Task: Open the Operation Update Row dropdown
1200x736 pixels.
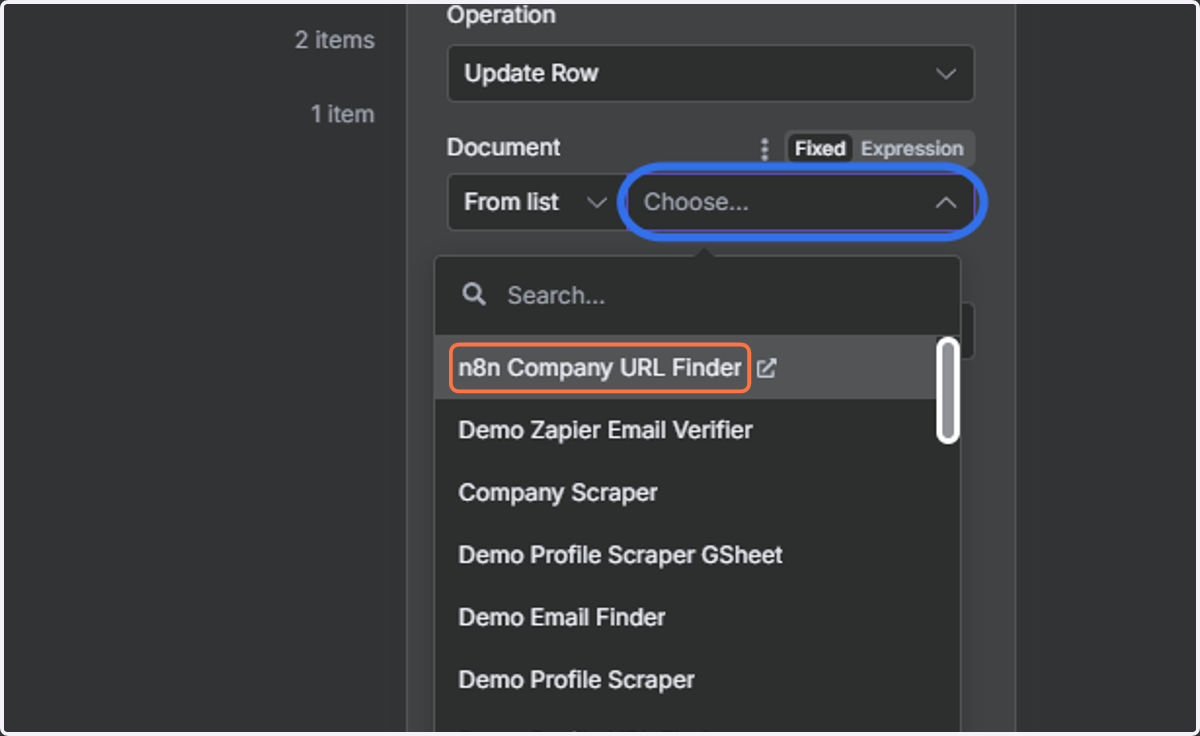Action: (x=711, y=73)
